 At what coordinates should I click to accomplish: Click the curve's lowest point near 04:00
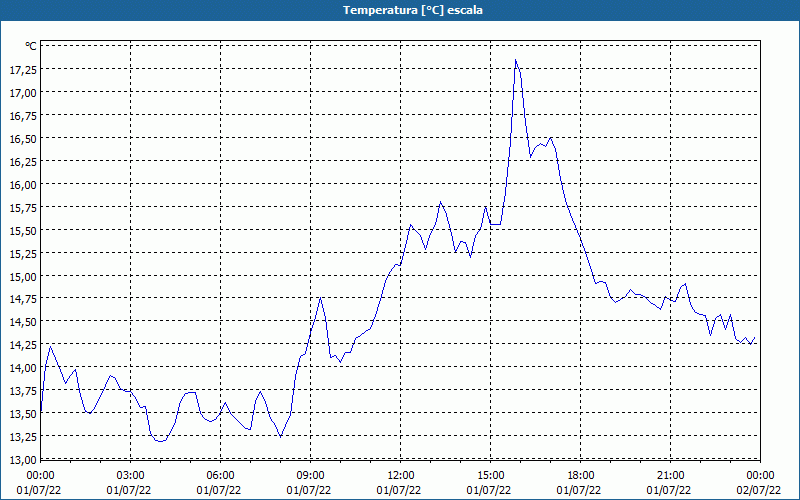coord(161,441)
